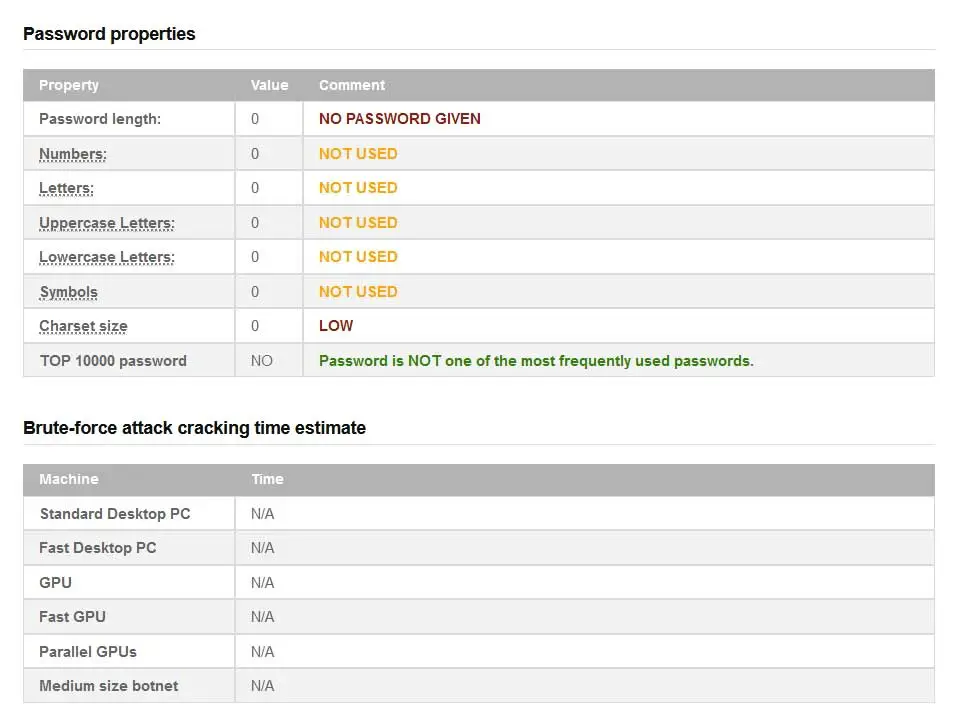Select the Uppercase Letters label
The width and height of the screenshot is (953, 713).
click(x=106, y=223)
